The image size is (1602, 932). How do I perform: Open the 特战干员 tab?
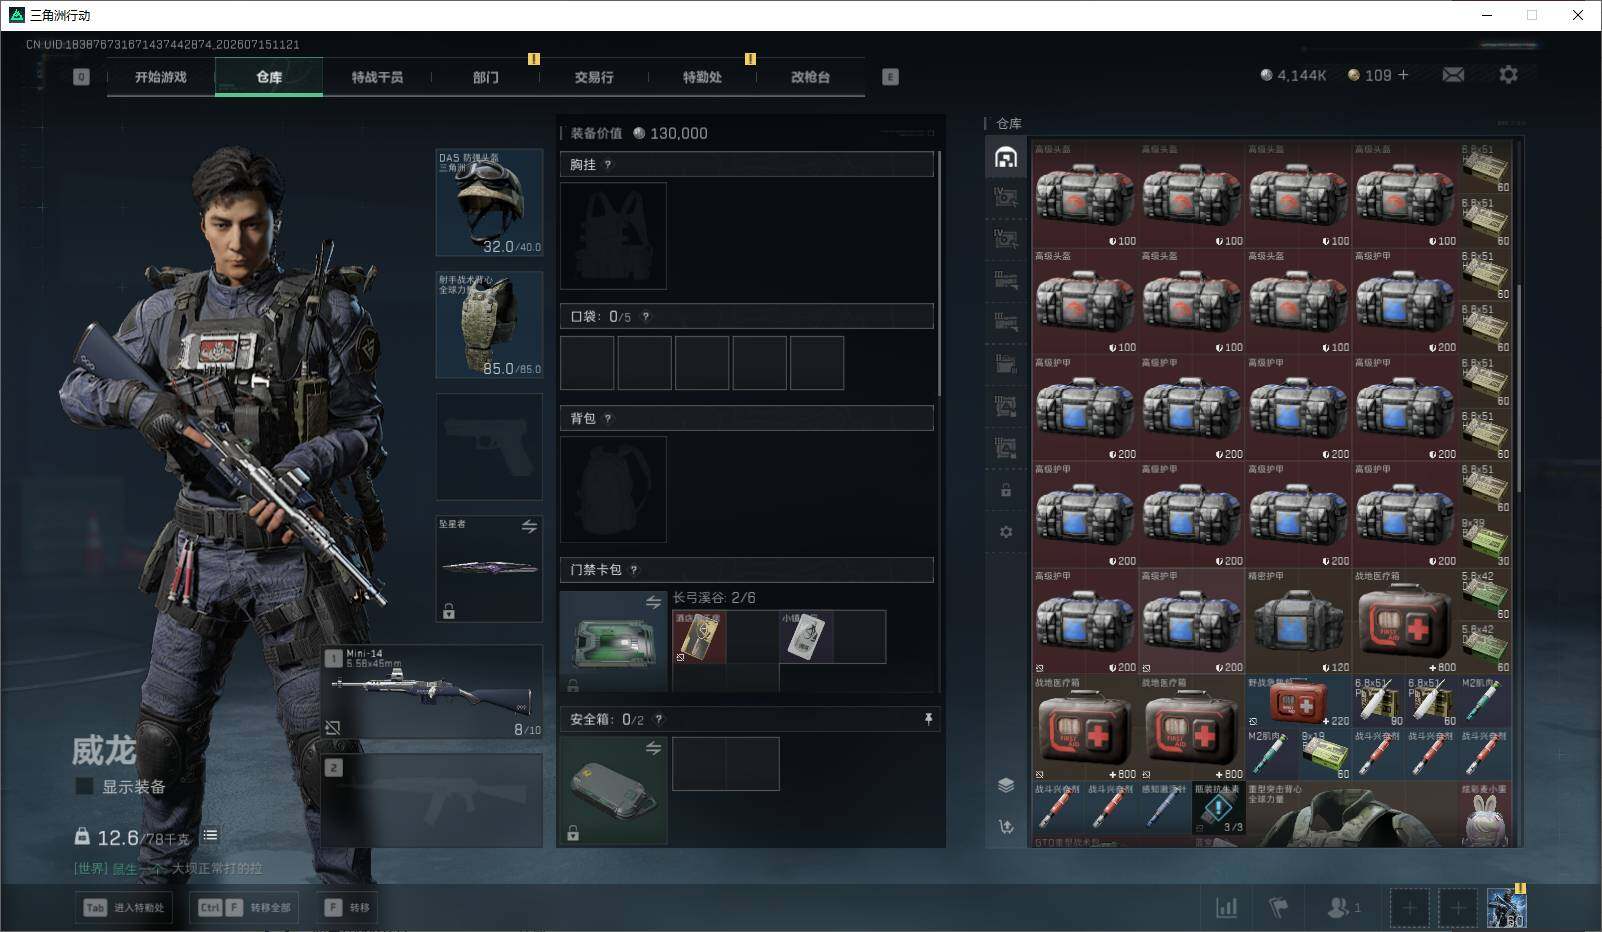[377, 77]
